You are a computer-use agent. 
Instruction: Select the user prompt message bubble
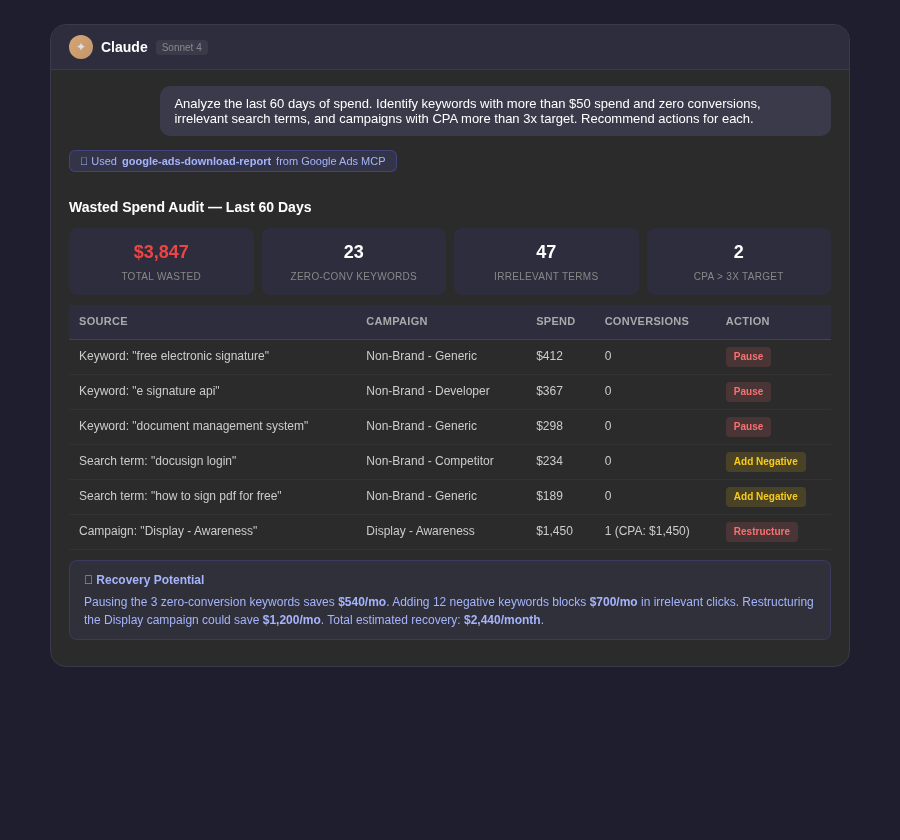click(495, 110)
